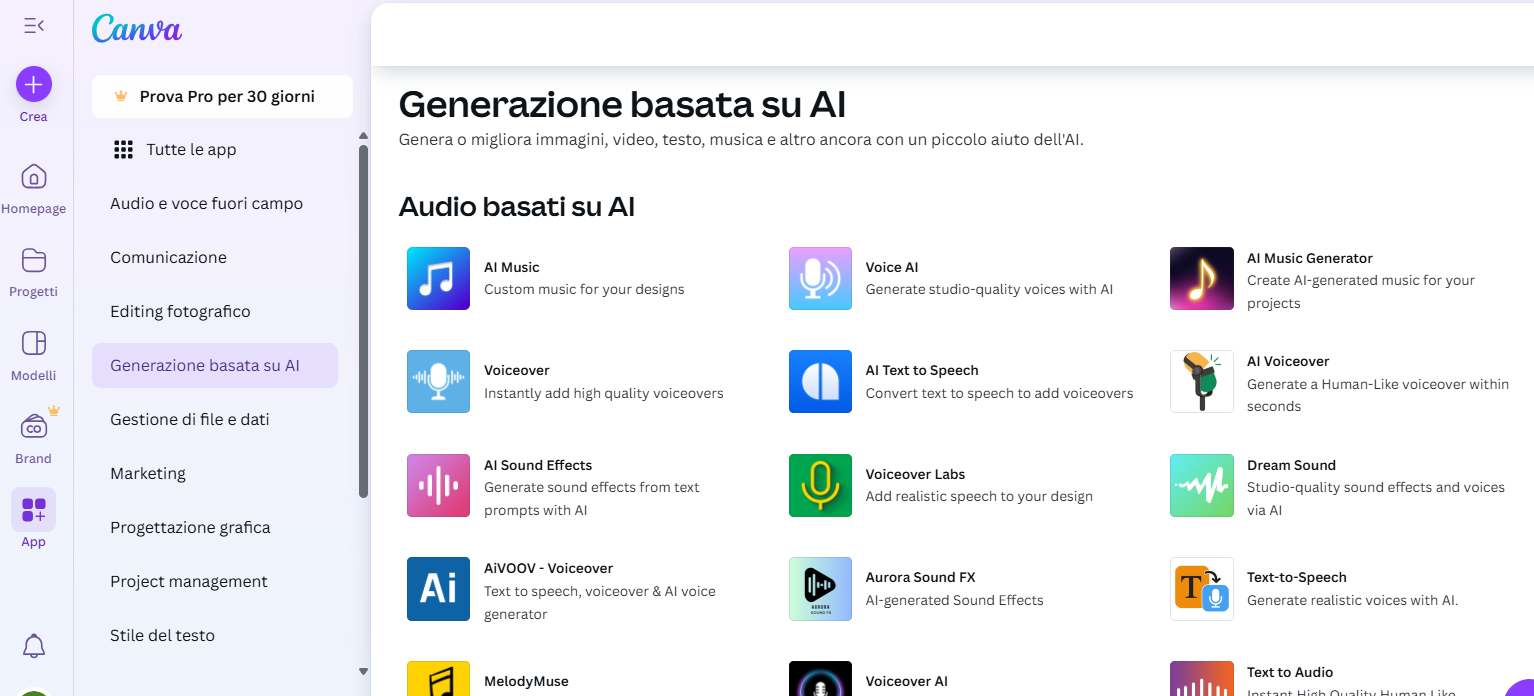The image size is (1534, 696).
Task: Open the Text to Audio app icon
Action: pyautogui.click(x=1202, y=678)
